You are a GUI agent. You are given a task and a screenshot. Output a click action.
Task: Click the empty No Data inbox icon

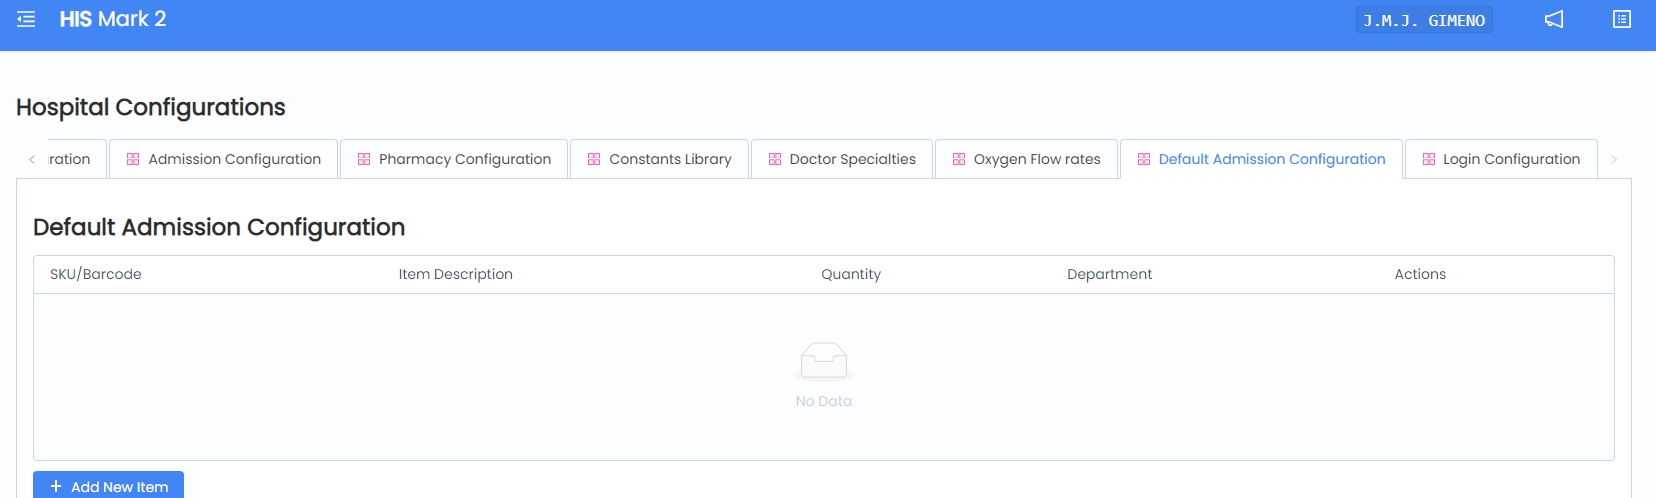824,361
